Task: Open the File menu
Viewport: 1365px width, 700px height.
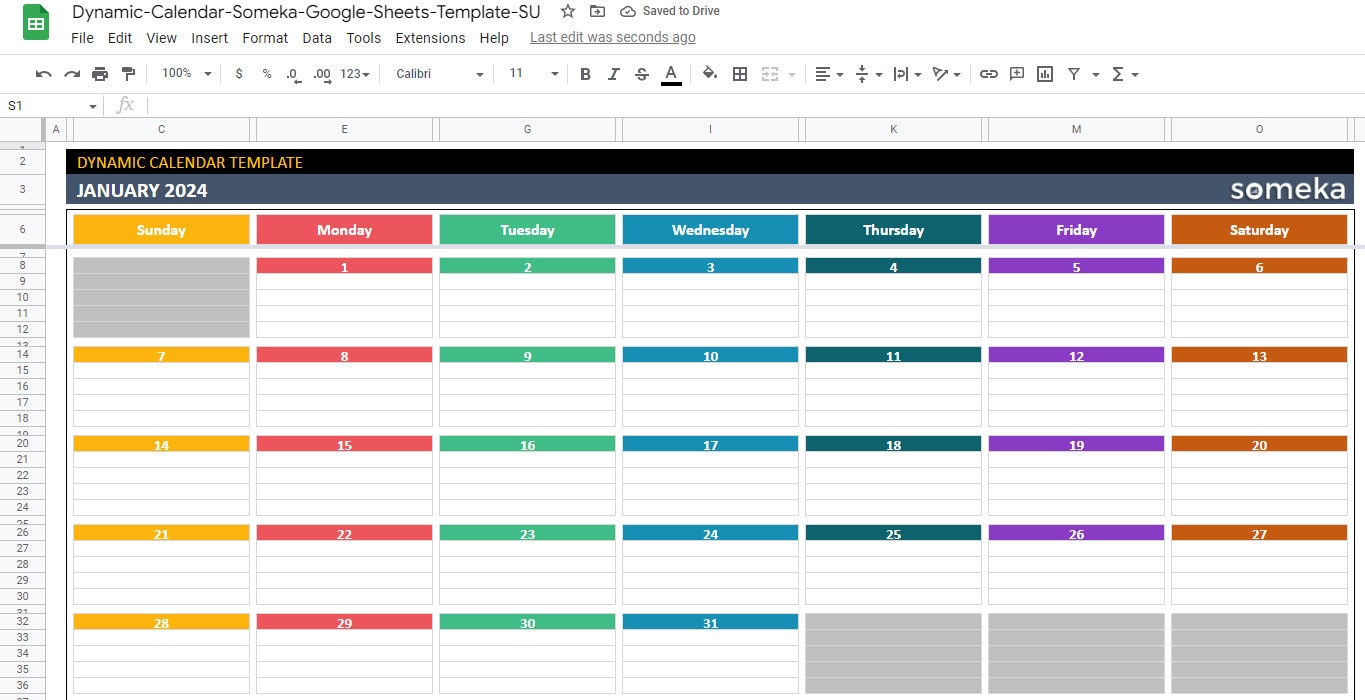Action: coord(82,38)
